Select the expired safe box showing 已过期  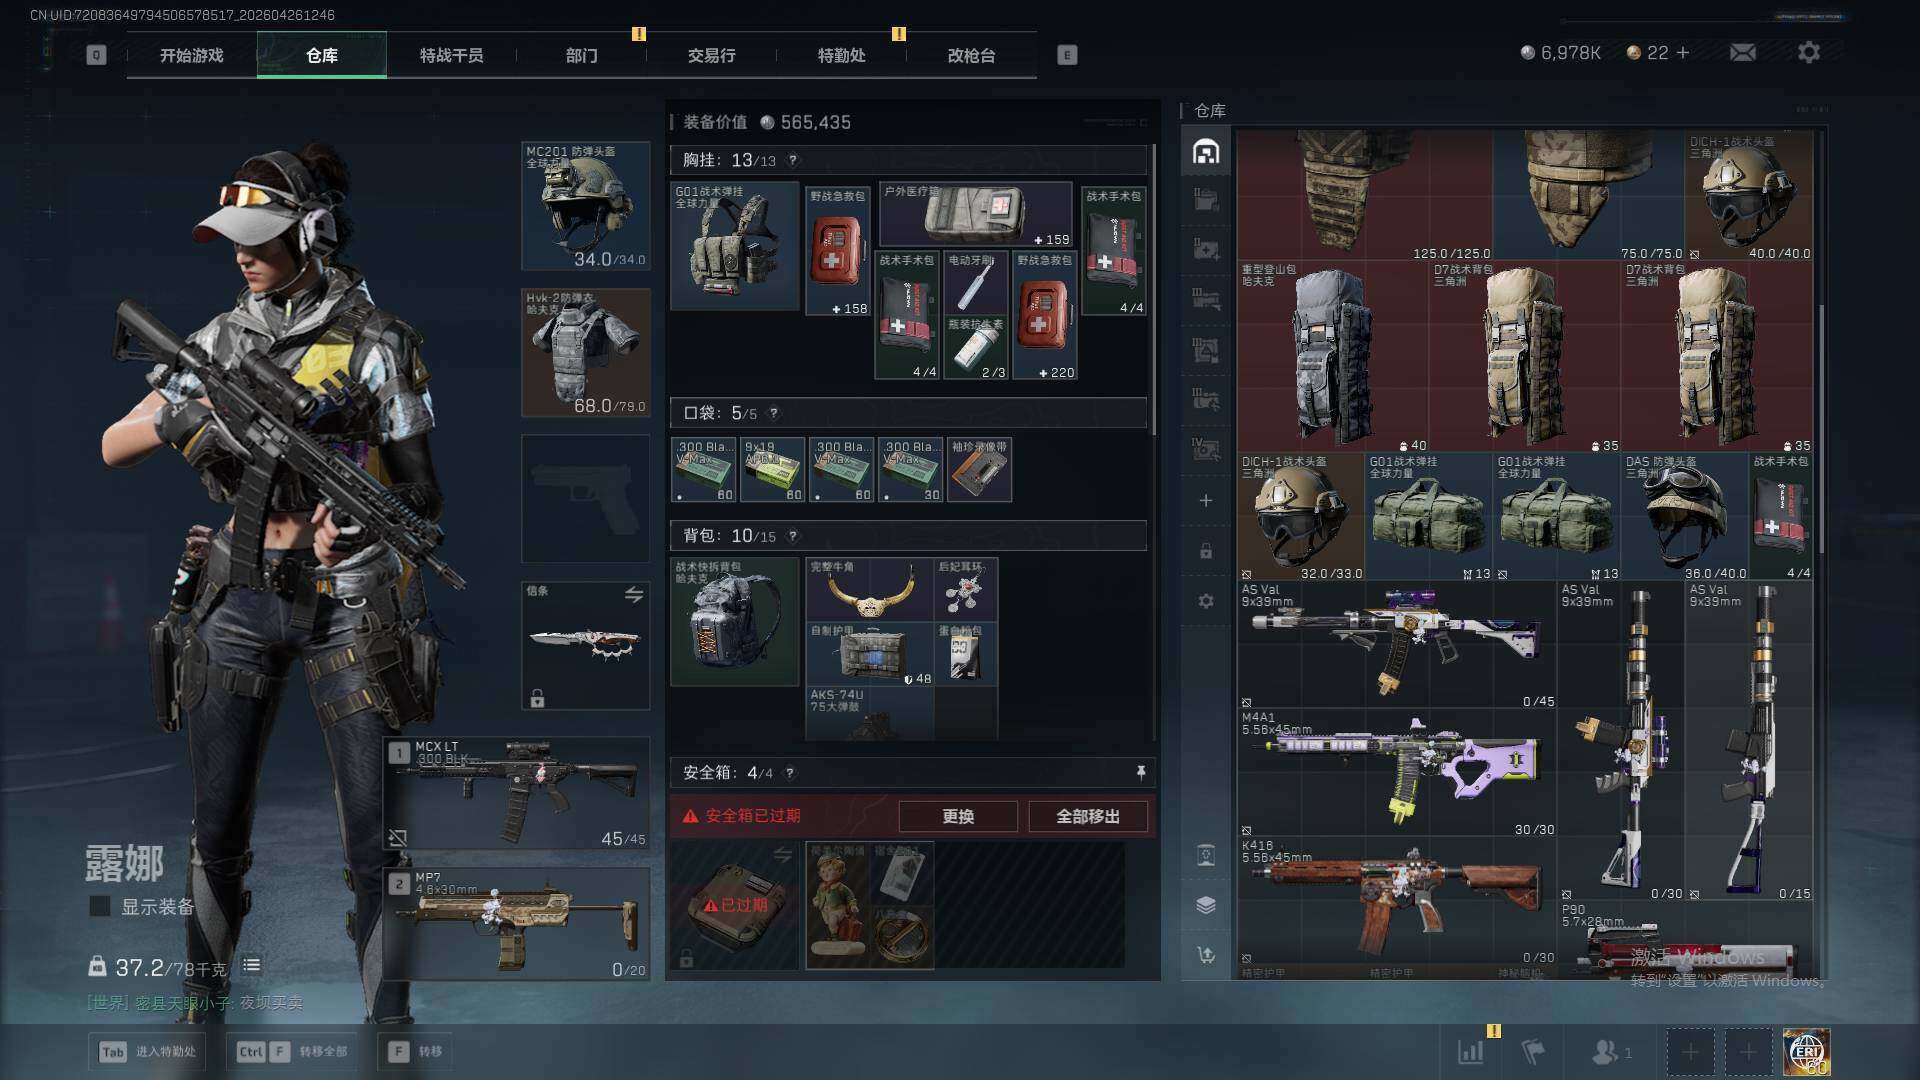[735, 905]
